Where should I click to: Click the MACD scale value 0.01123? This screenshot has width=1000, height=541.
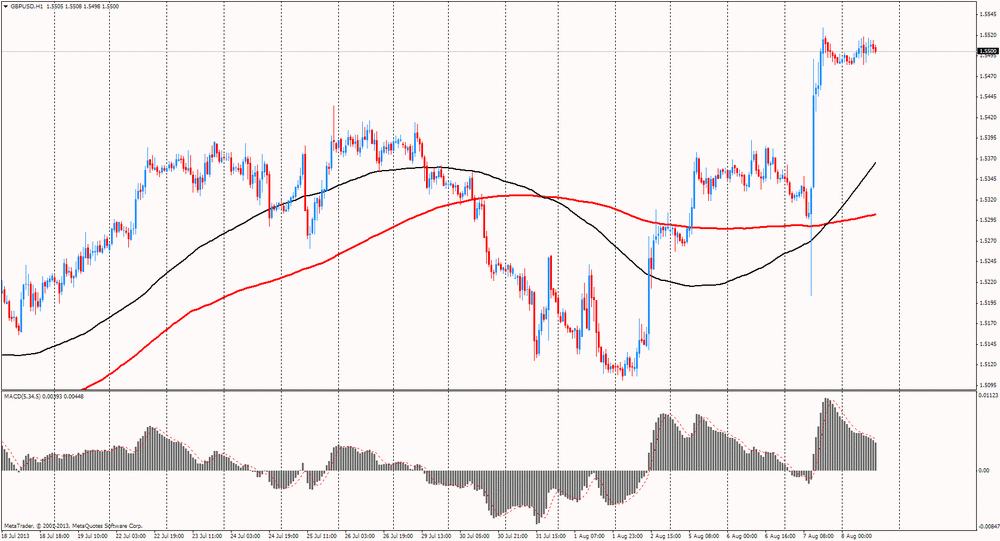pos(987,396)
